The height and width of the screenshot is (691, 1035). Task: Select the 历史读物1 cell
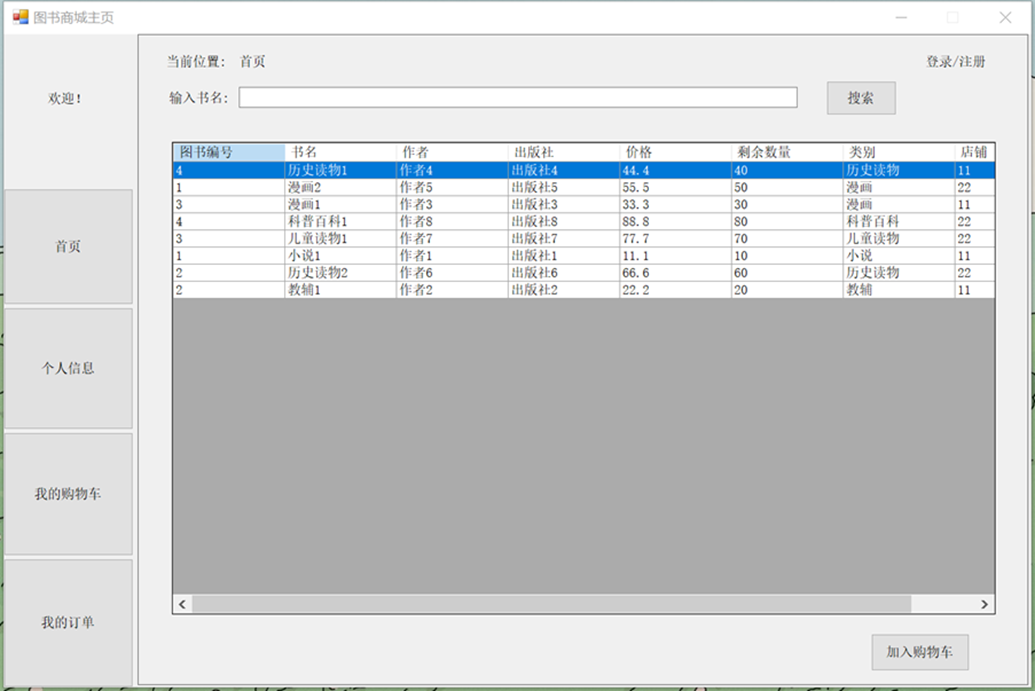[x=341, y=170]
